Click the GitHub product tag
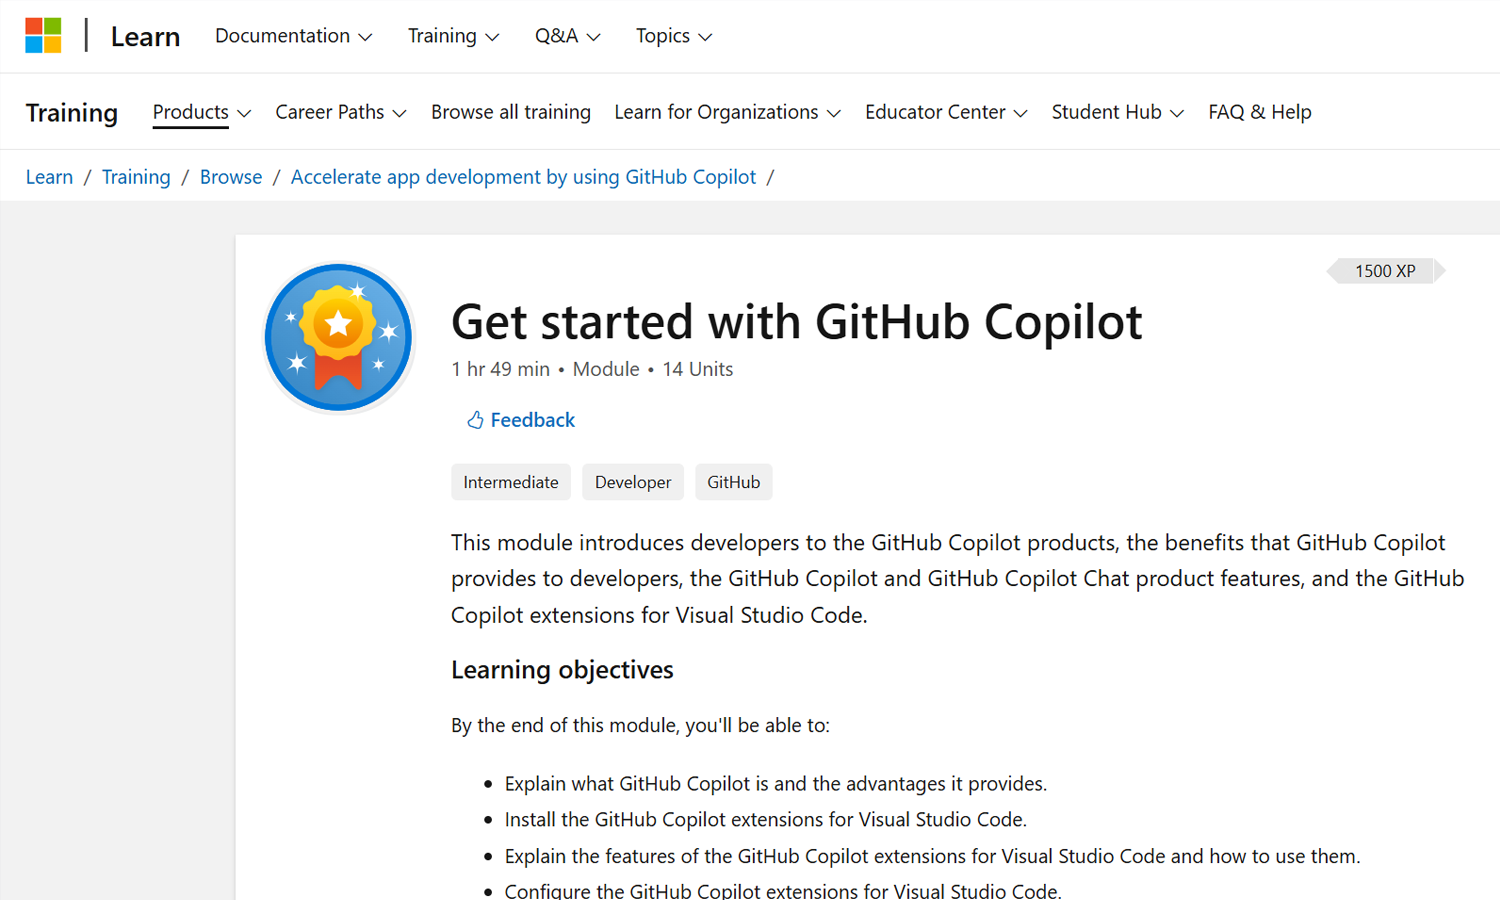 pyautogui.click(x=733, y=482)
